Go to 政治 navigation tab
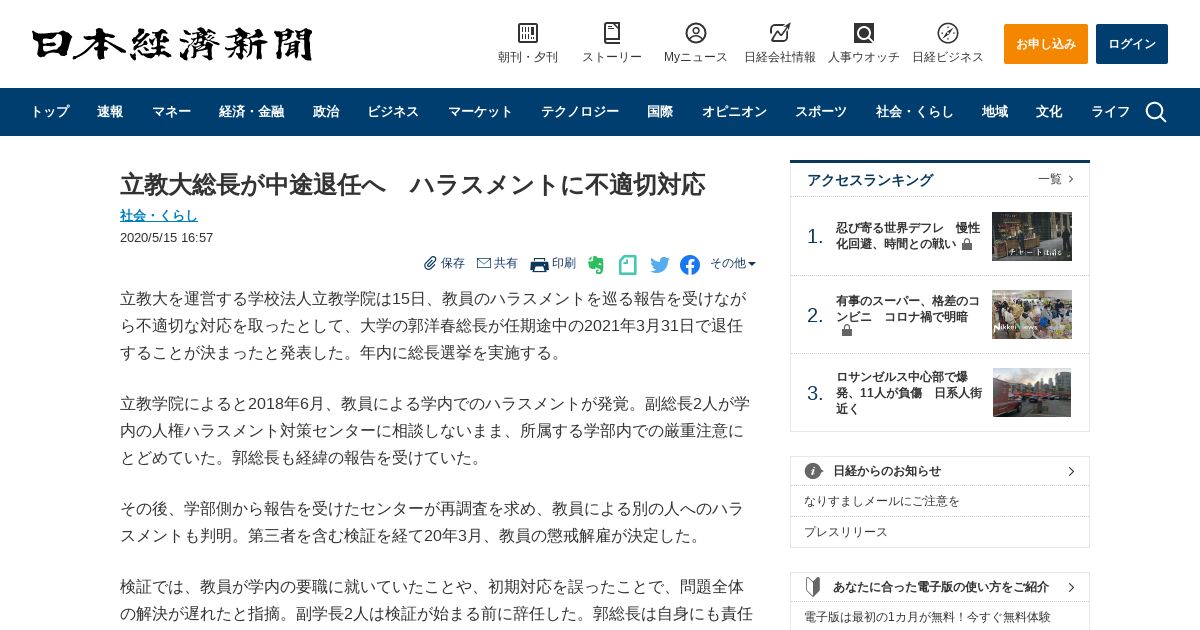 (x=326, y=112)
